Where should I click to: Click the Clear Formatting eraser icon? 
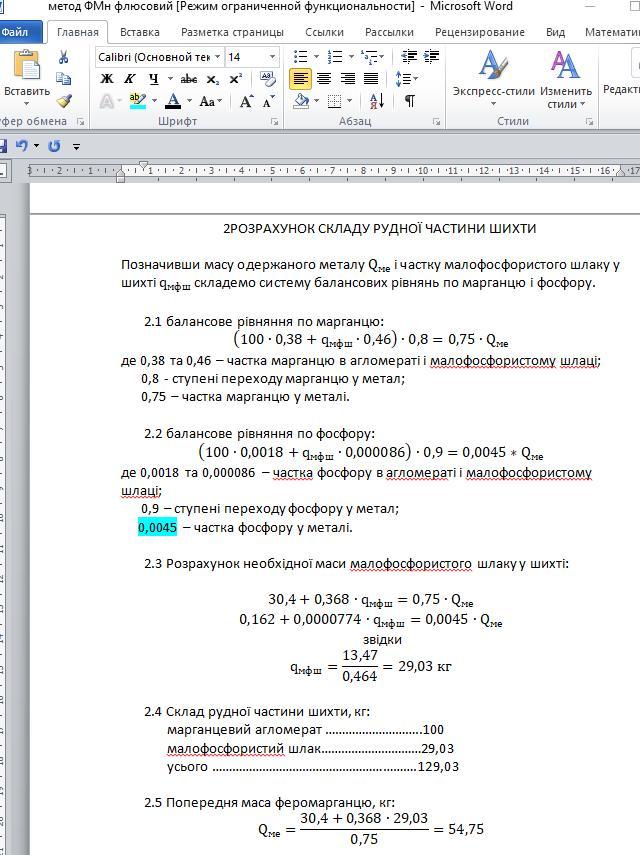click(x=267, y=78)
